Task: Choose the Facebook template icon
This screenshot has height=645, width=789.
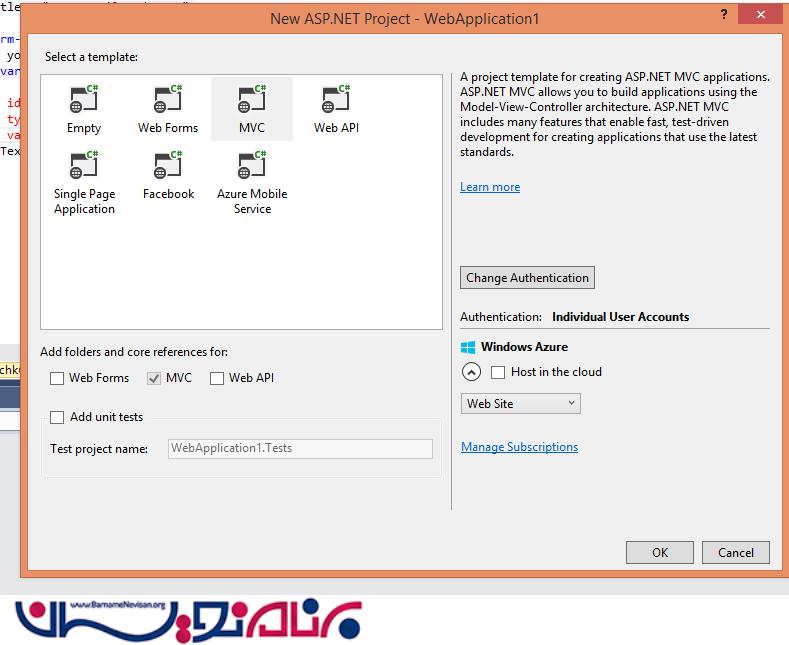Action: coord(168,167)
